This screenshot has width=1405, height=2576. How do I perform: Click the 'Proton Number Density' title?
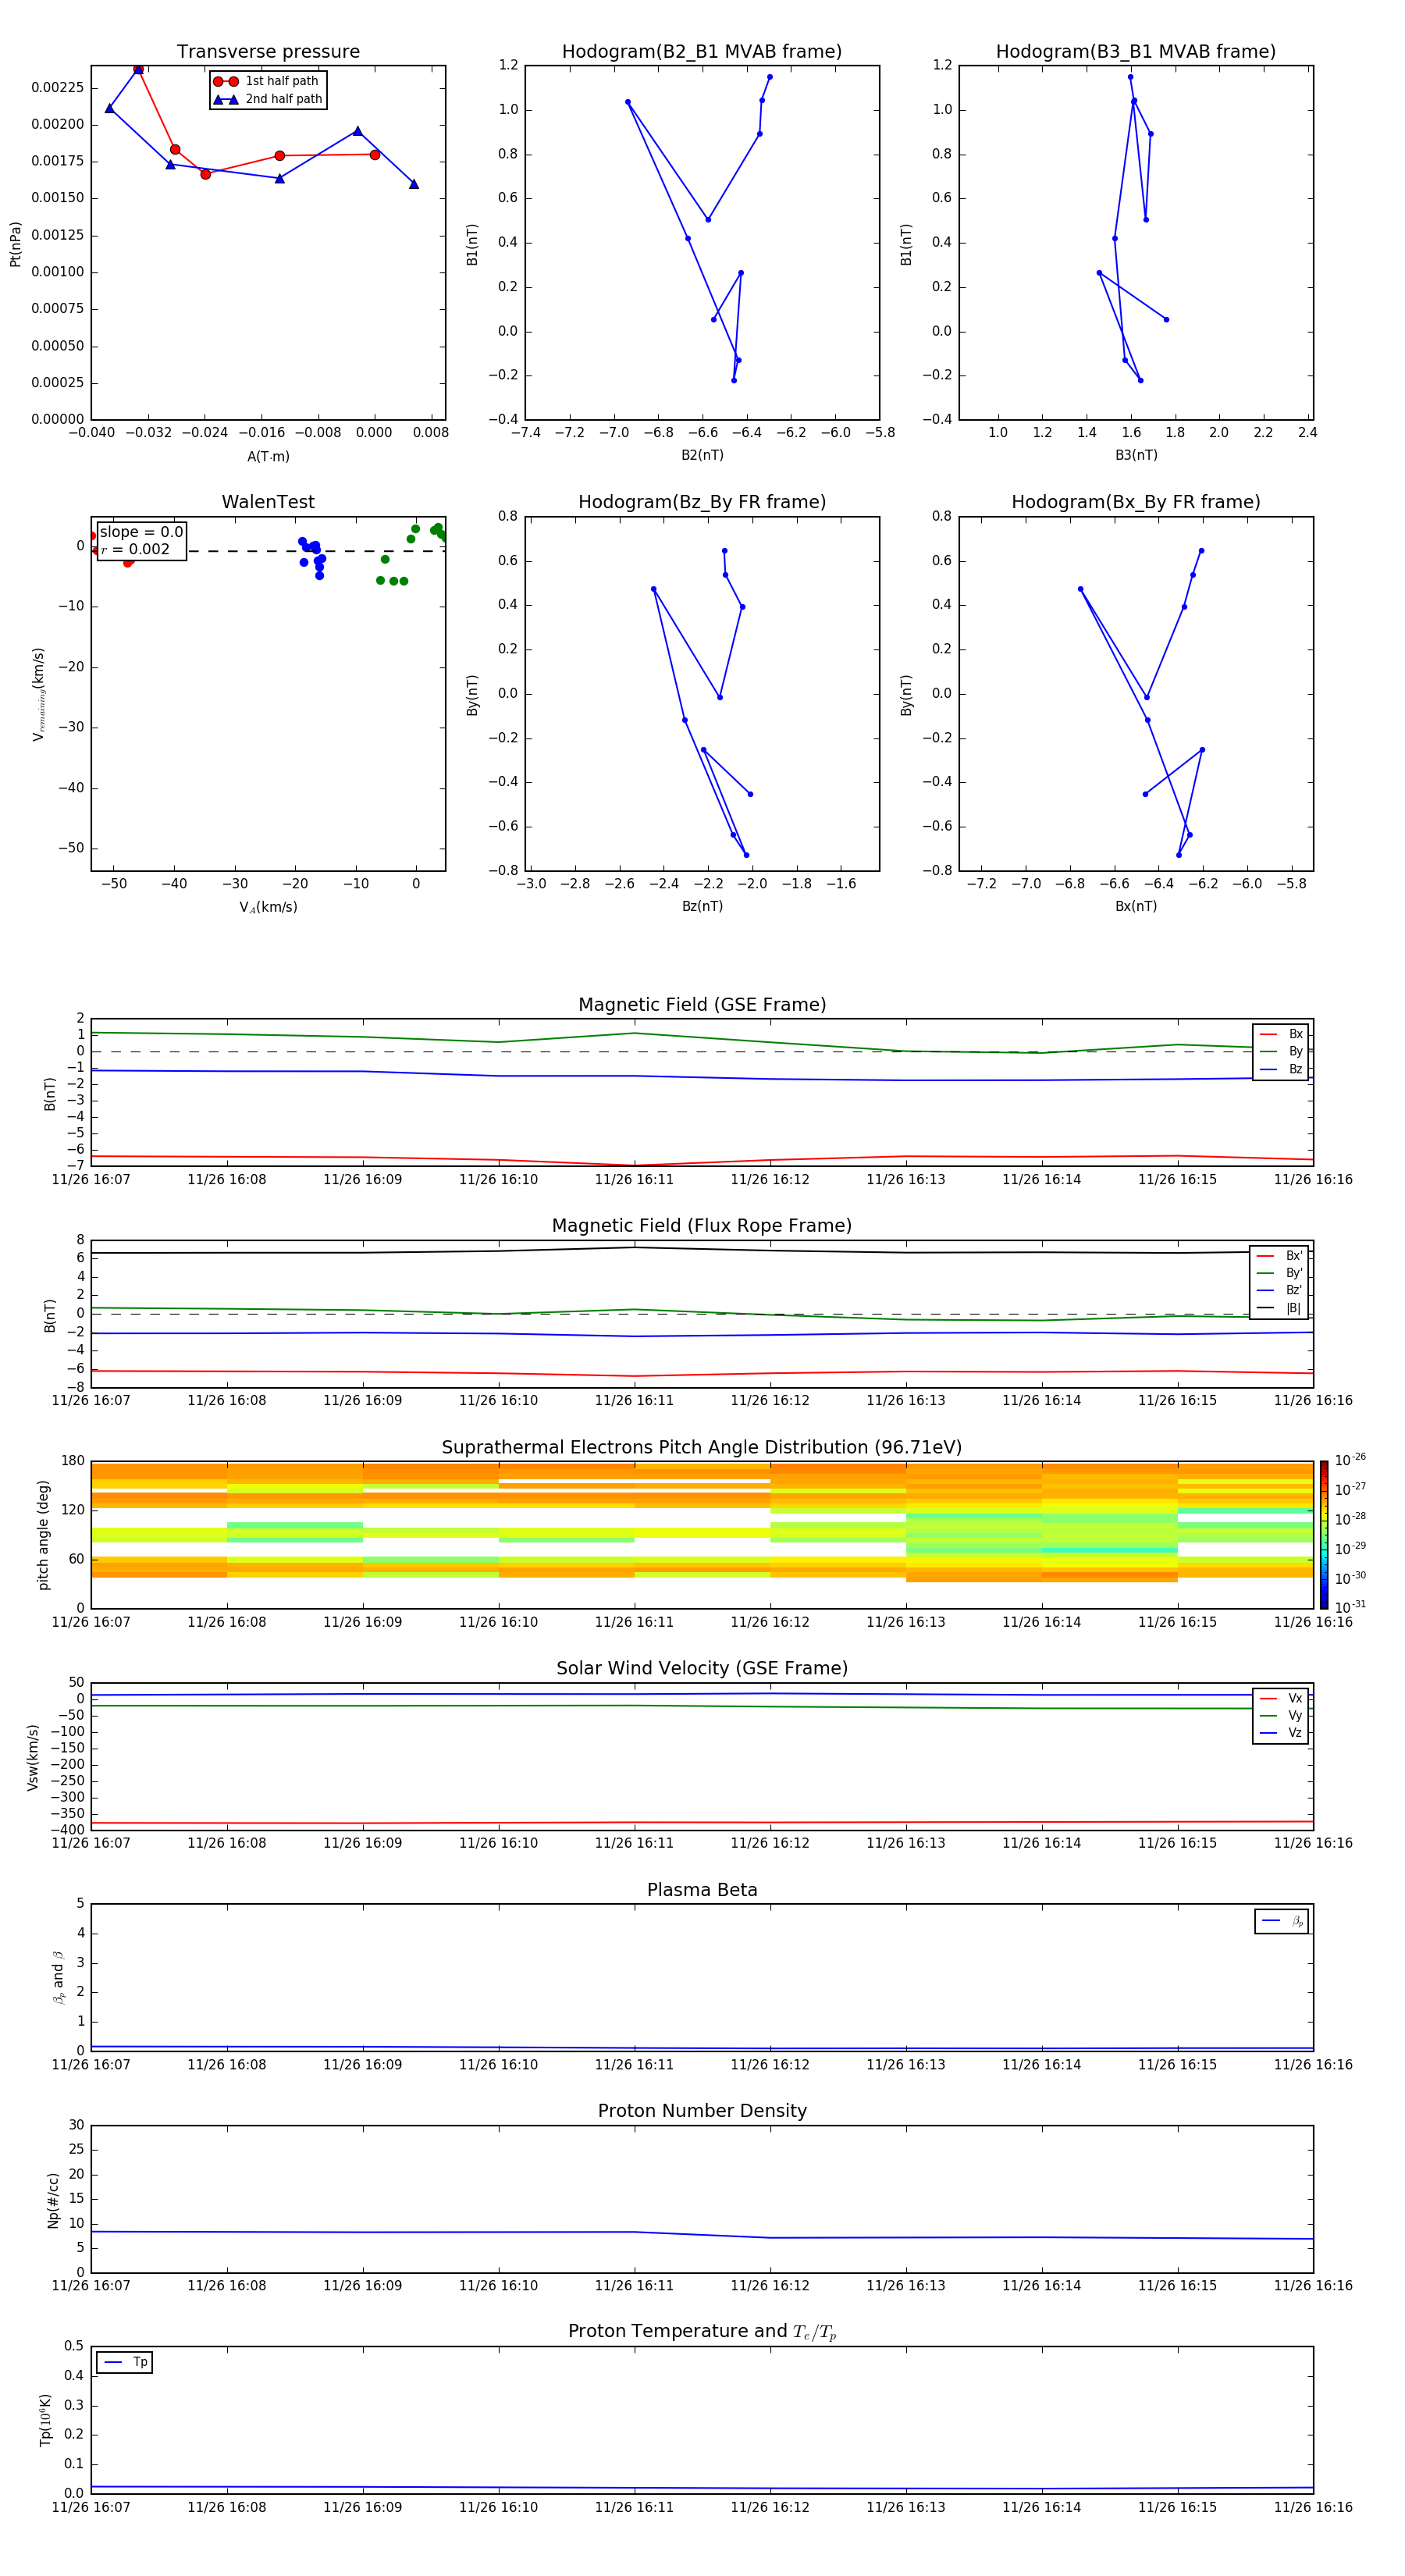702,2111
